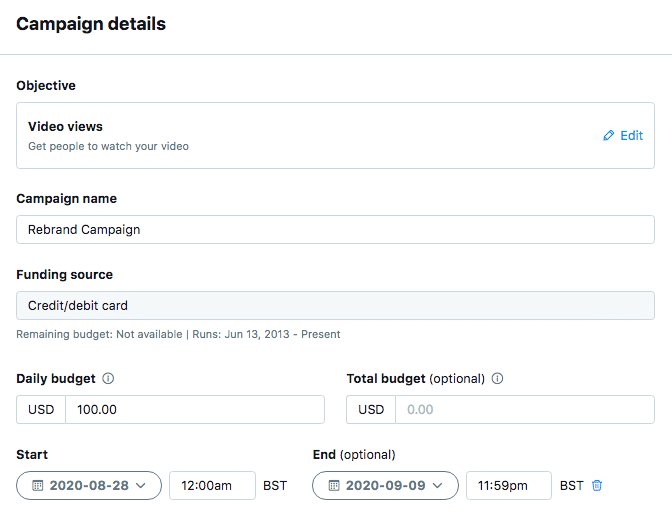
Task: Select the 2020-09-09 end date picker
Action: (385, 485)
